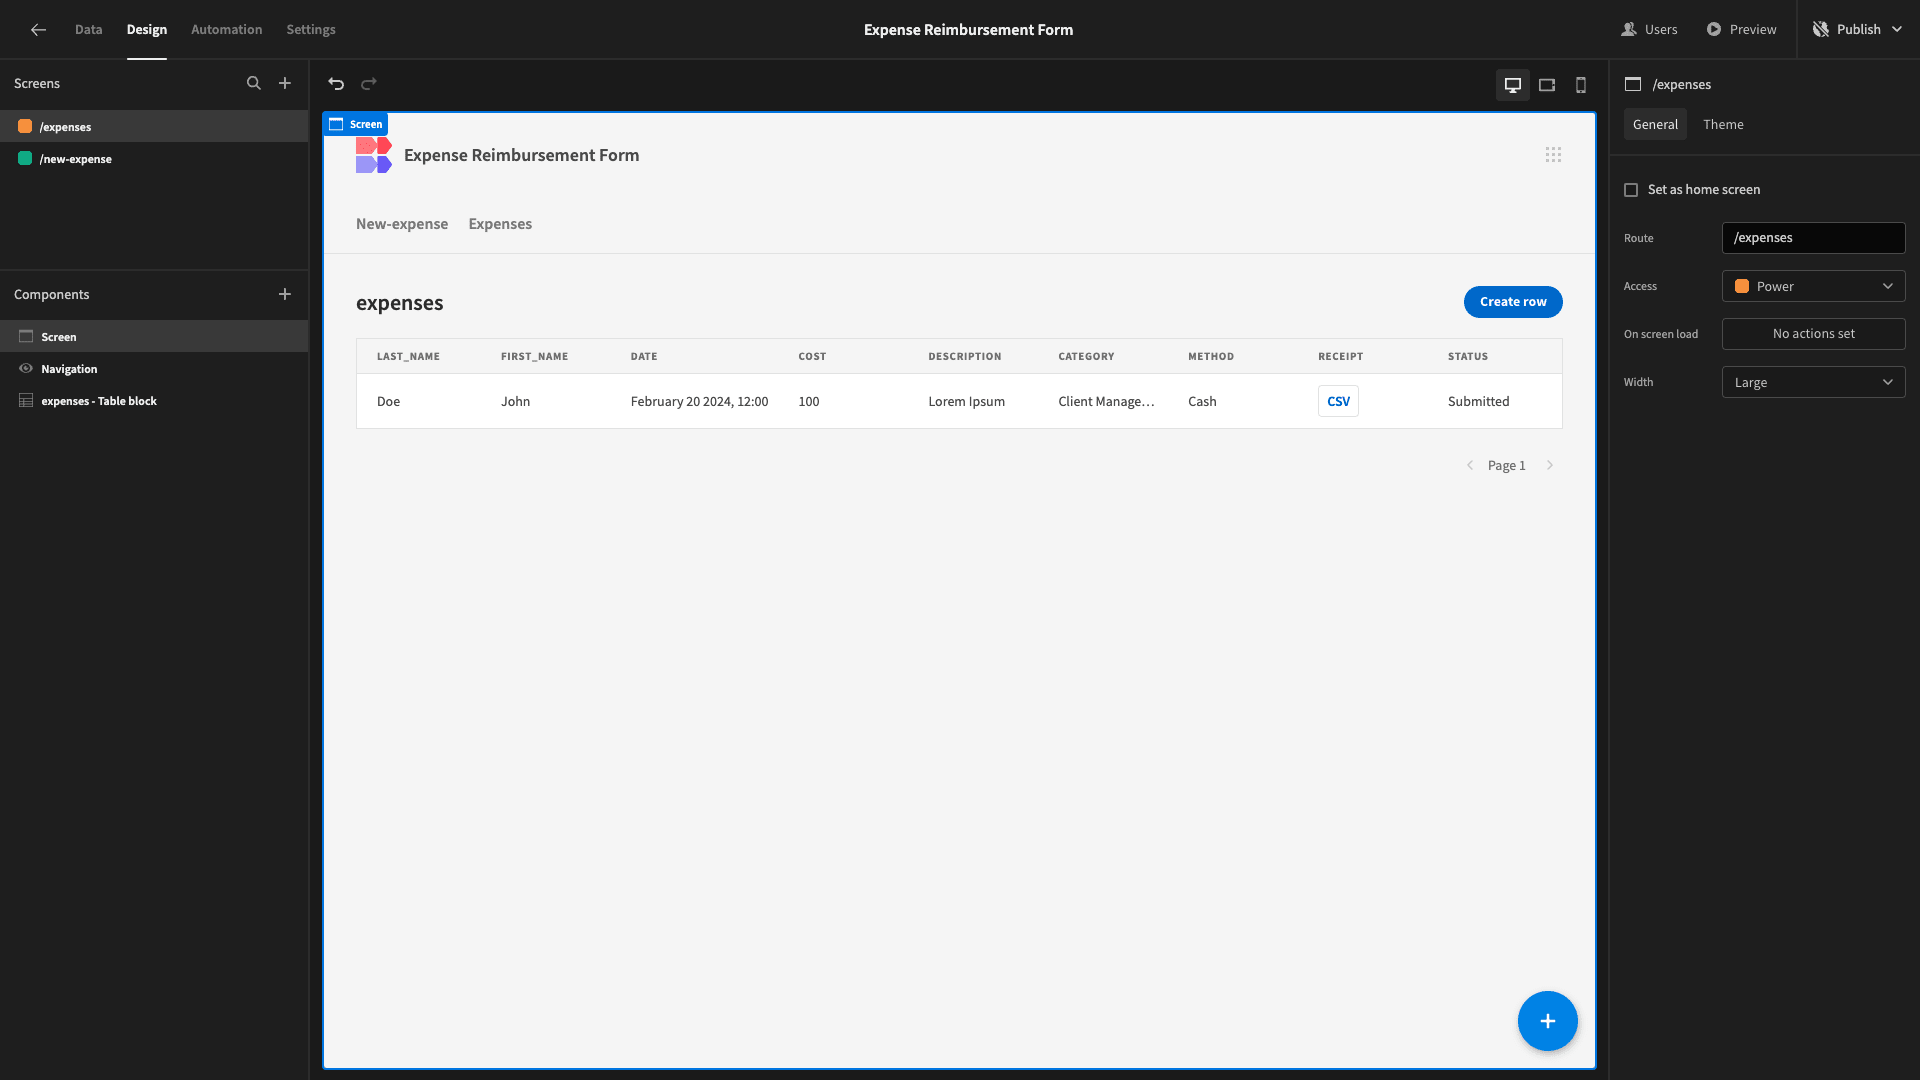Open the Access Power dropdown
Viewport: 1920px width, 1080px height.
click(x=1813, y=286)
